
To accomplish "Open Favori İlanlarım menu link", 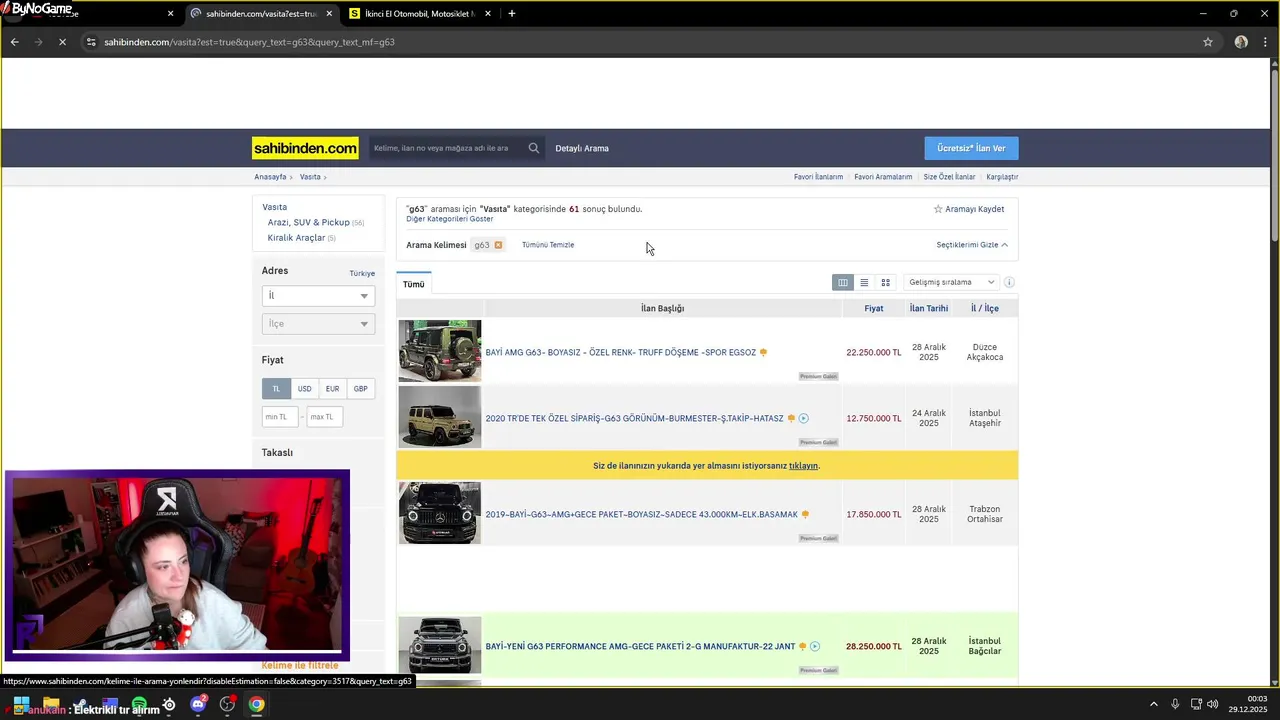I will point(818,177).
